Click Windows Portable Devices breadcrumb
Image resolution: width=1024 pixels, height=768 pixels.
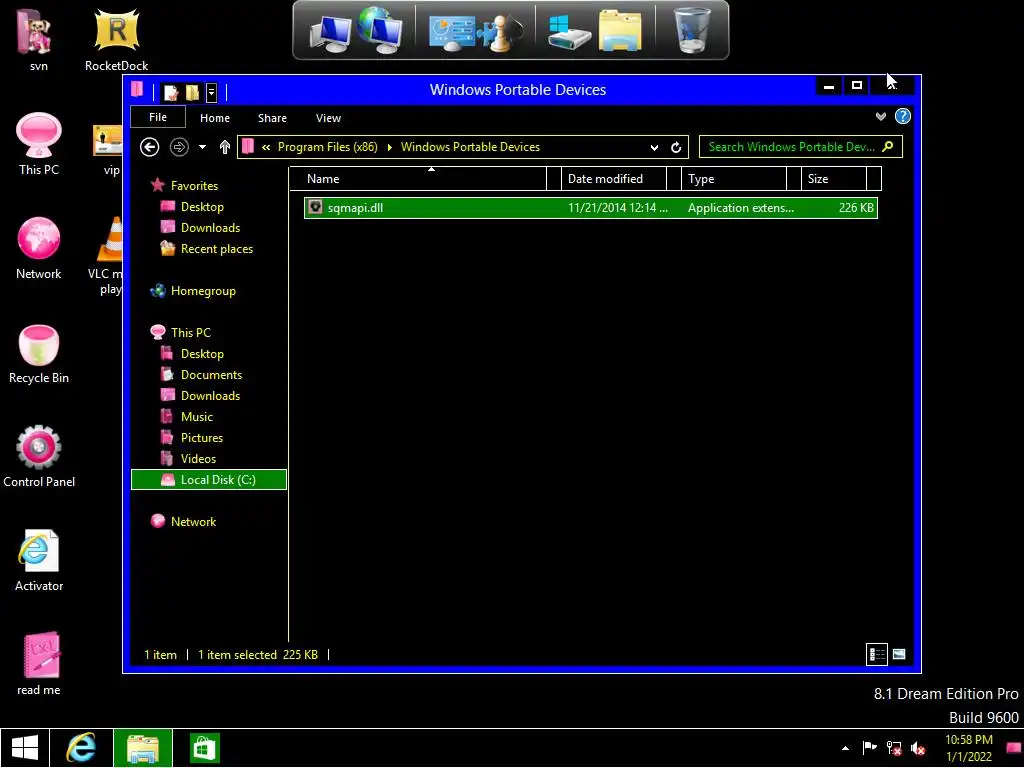[470, 147]
